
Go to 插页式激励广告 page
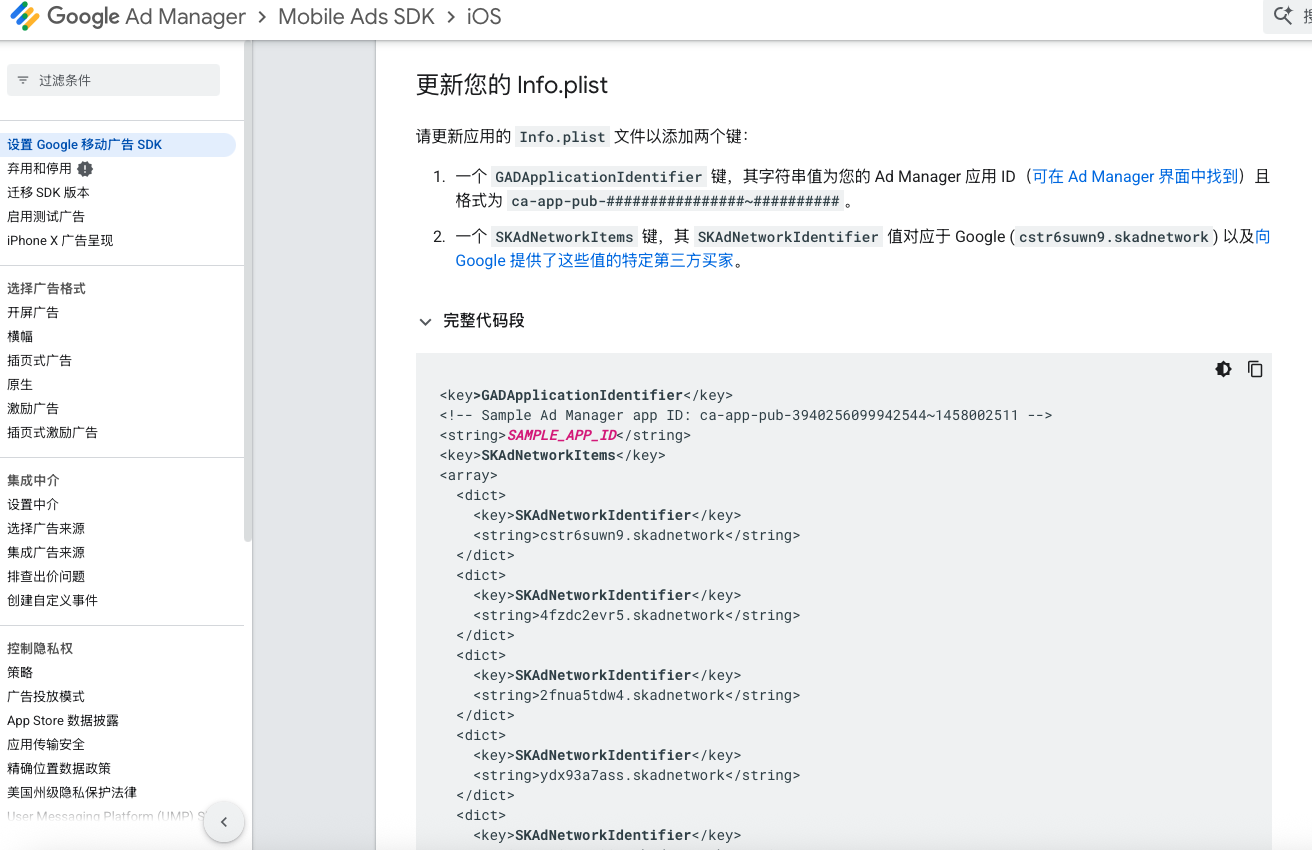(x=52, y=433)
